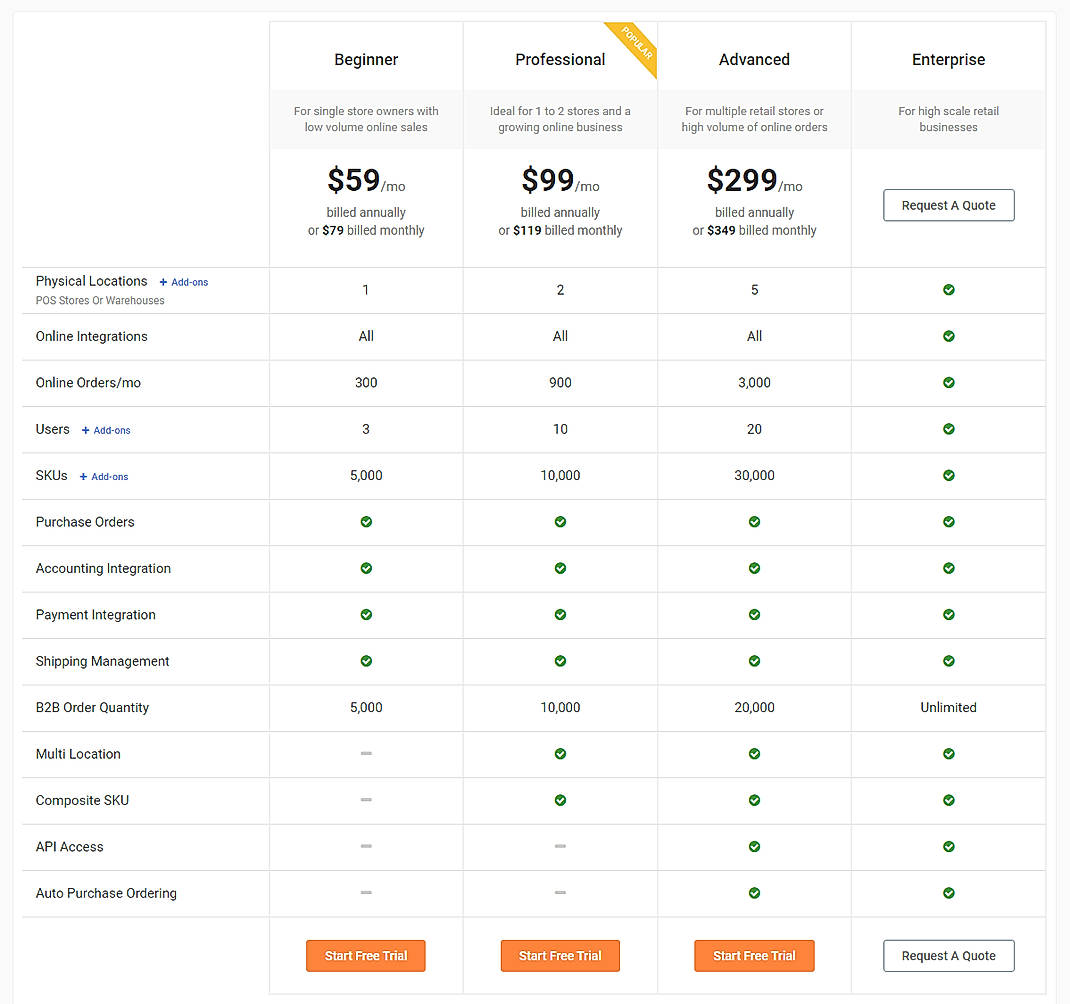
Task: Select the Payment Integration checkmark for Advanced
Action: [754, 614]
